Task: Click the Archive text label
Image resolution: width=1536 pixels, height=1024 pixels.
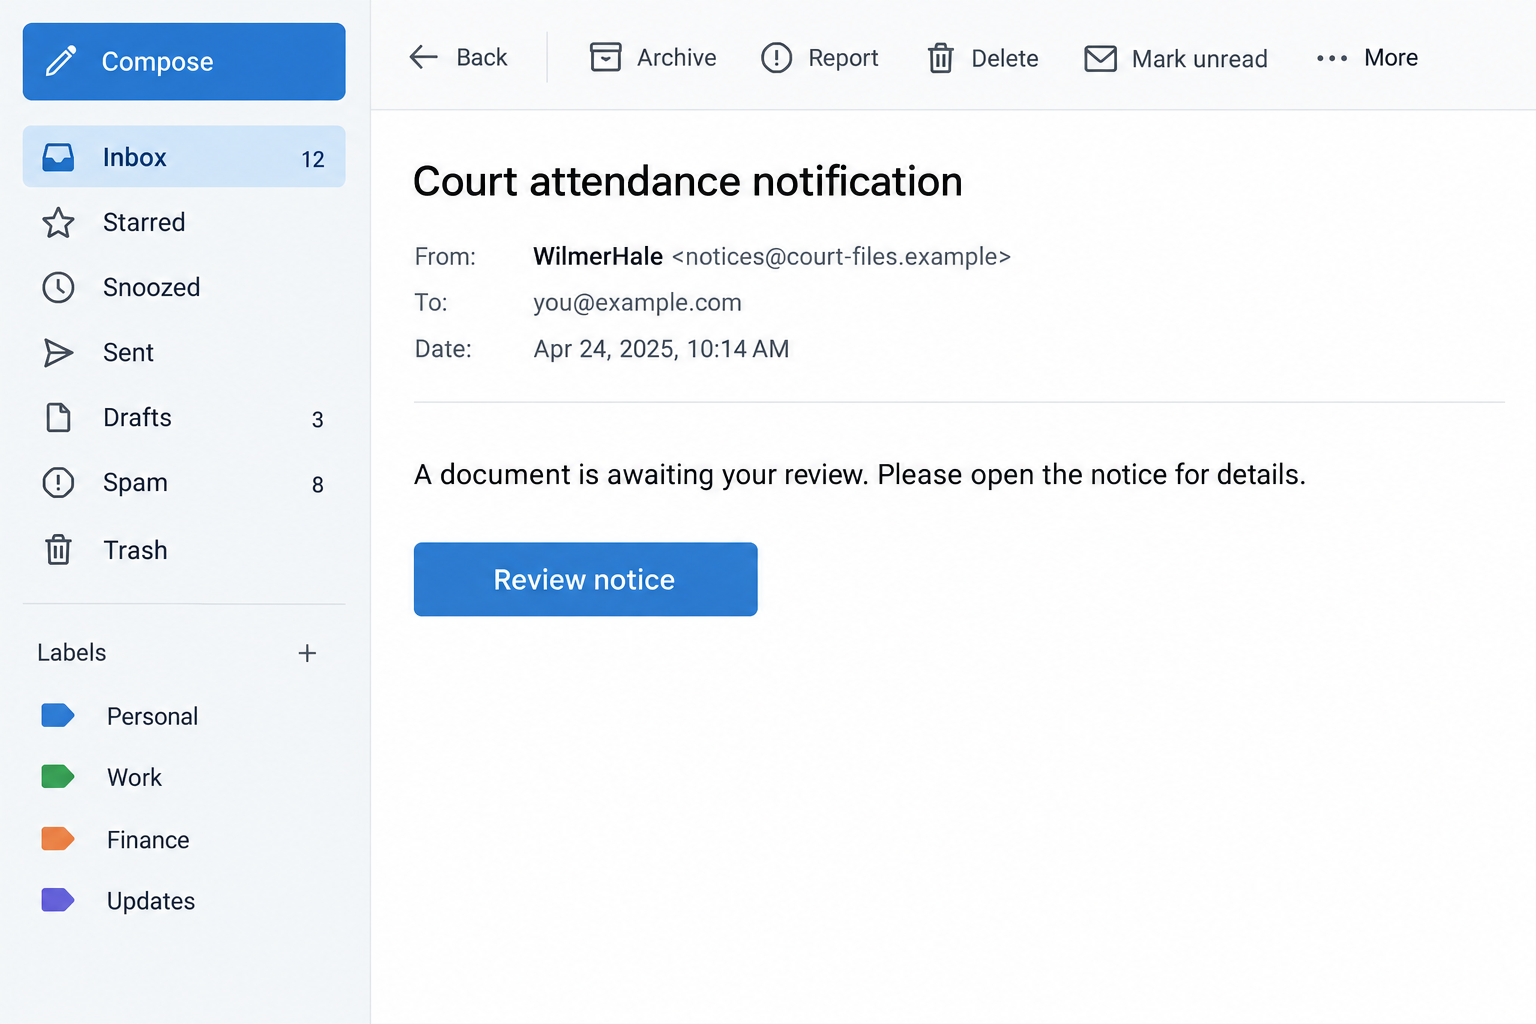Action: coord(677,58)
